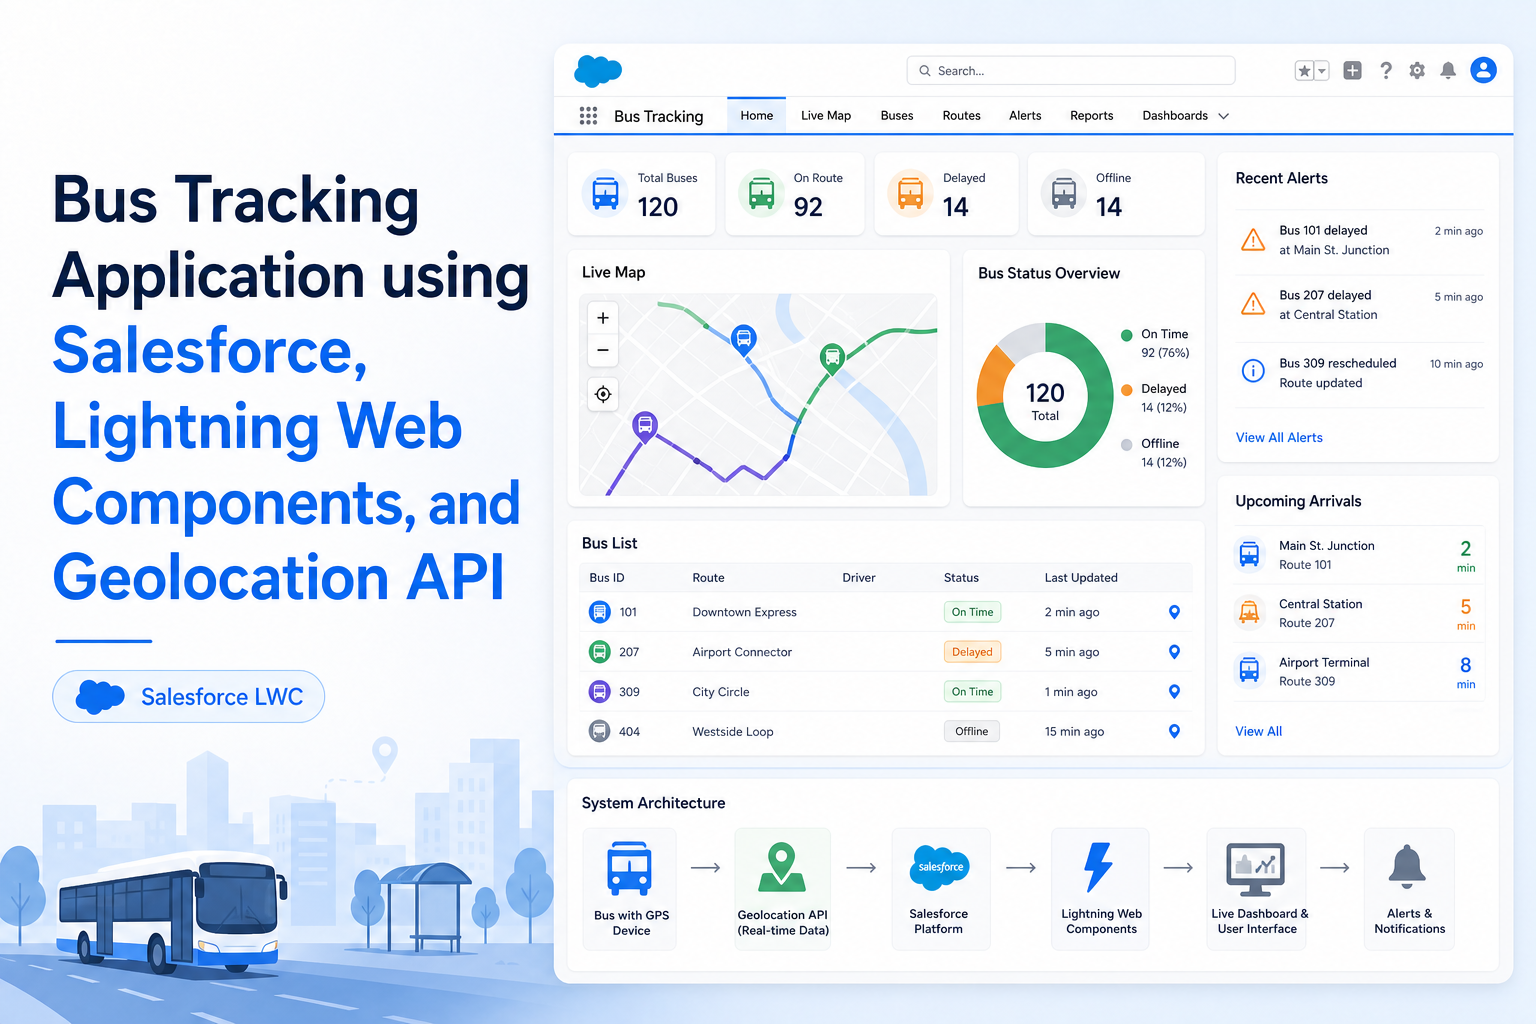Click the Last Updated column header

tap(1081, 578)
